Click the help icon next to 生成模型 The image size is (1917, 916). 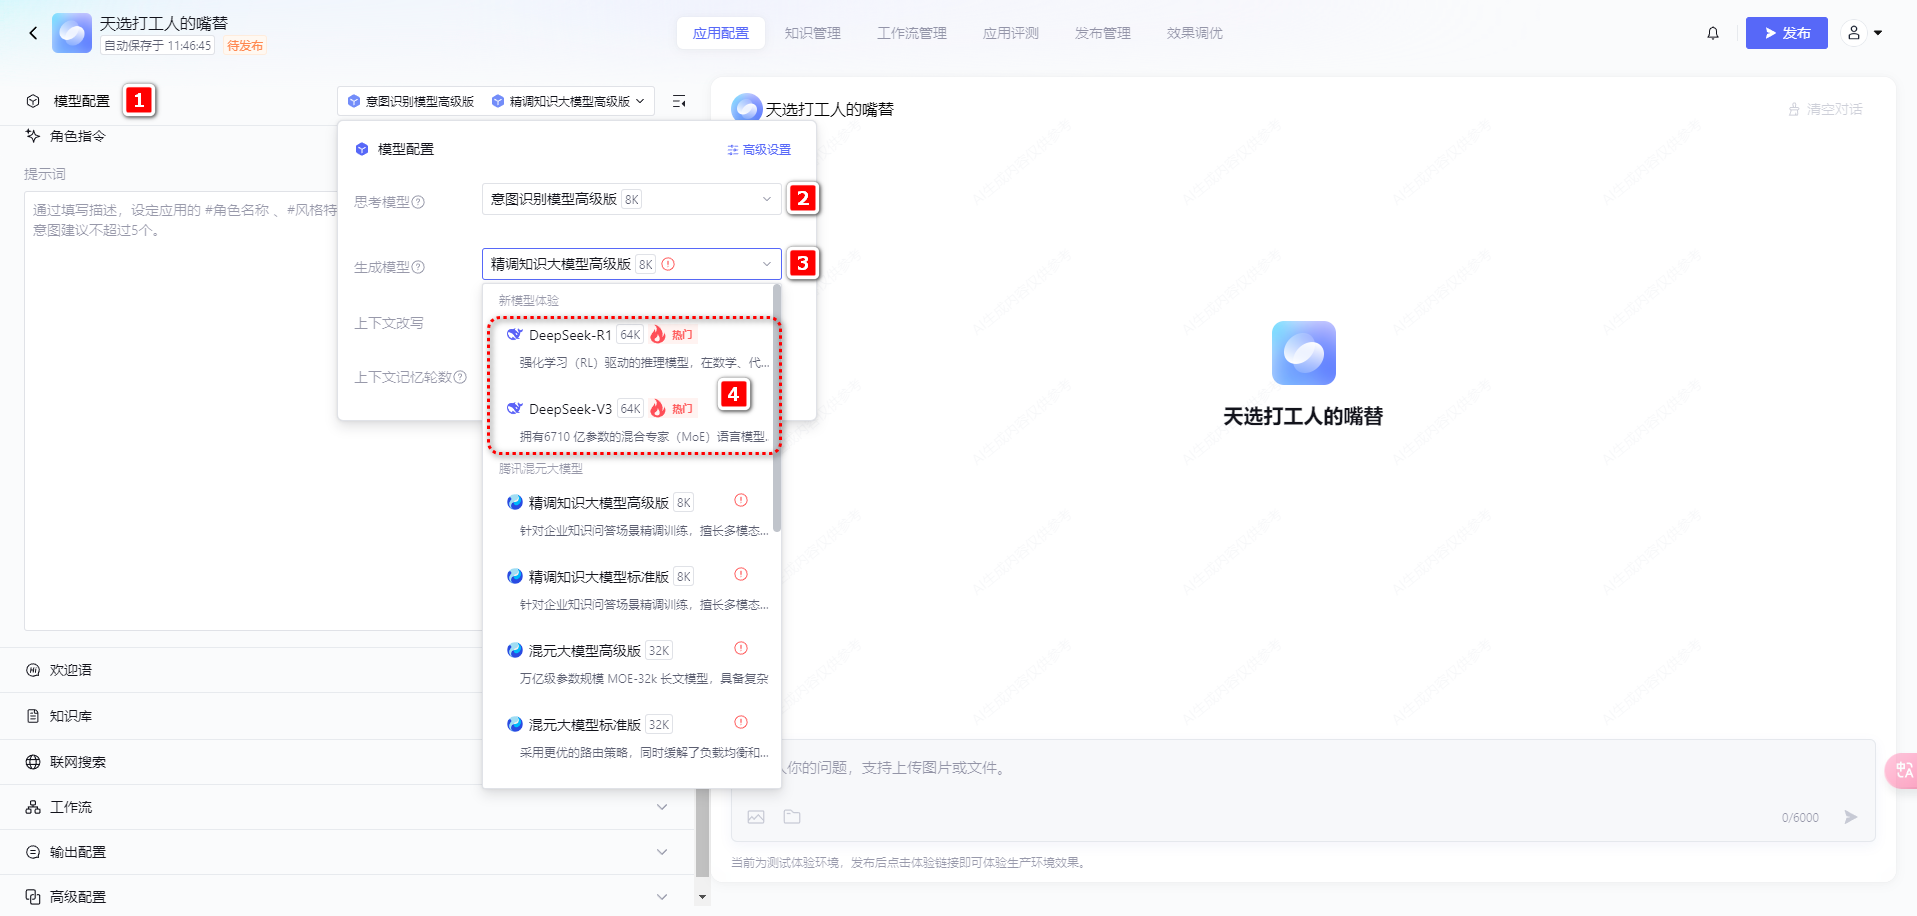click(418, 267)
